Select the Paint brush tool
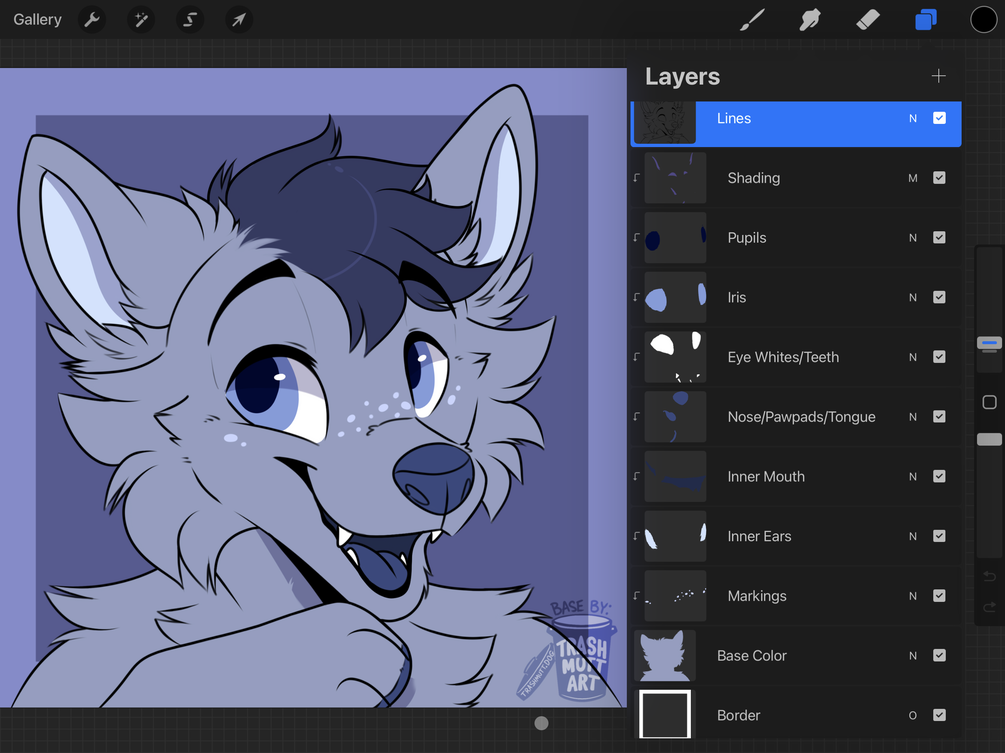The height and width of the screenshot is (753, 1005). [752, 20]
